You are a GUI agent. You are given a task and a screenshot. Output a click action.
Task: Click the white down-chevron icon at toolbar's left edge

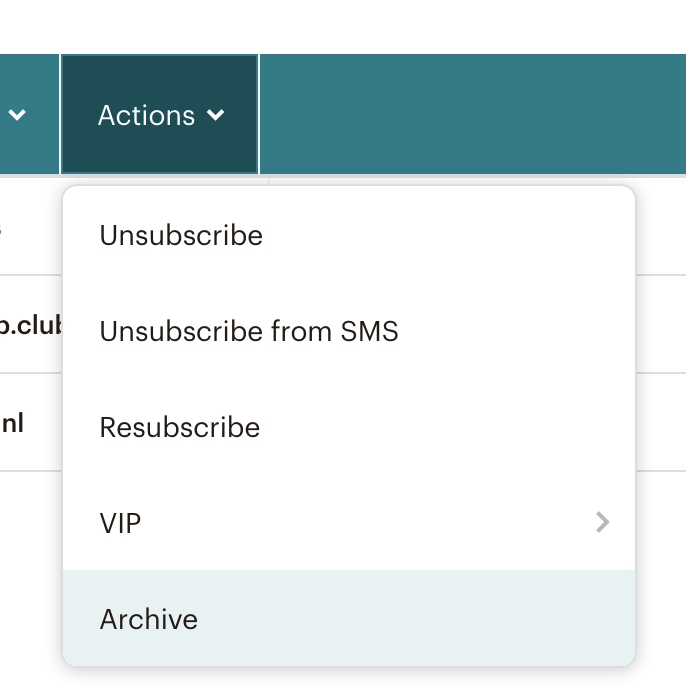[x=17, y=115]
